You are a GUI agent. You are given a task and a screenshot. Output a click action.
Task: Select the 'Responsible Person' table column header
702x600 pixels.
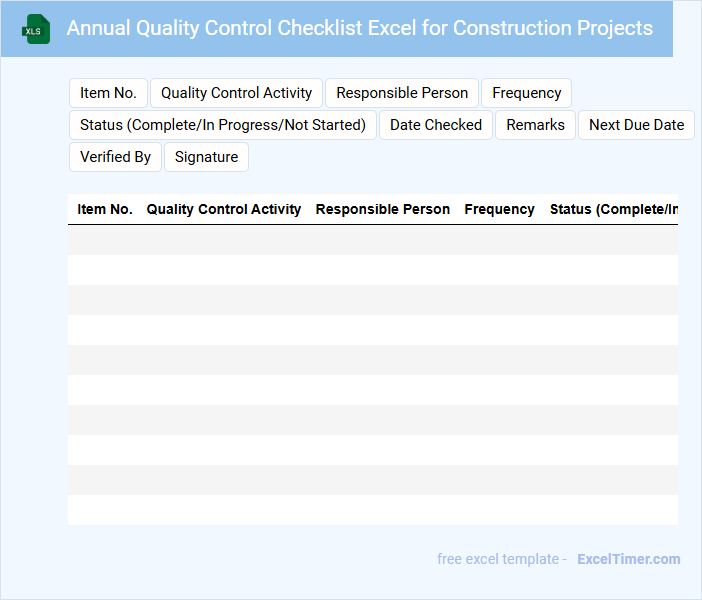click(x=382, y=210)
